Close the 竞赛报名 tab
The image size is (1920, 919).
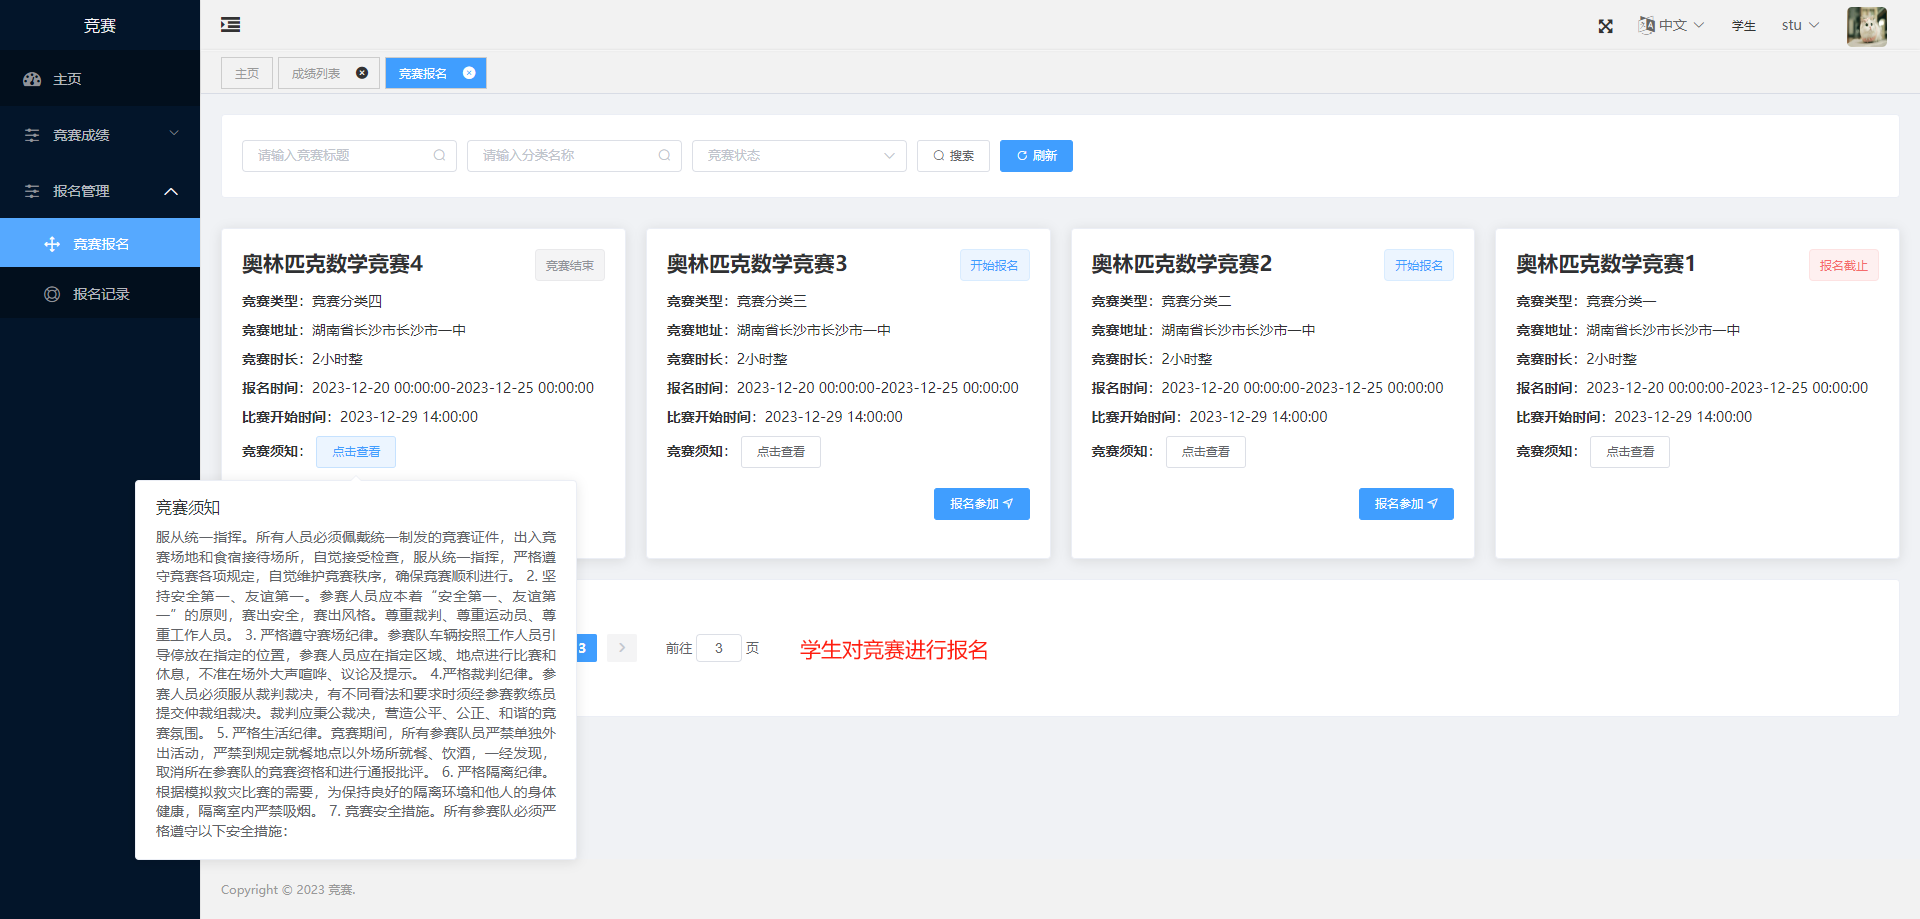coord(468,72)
